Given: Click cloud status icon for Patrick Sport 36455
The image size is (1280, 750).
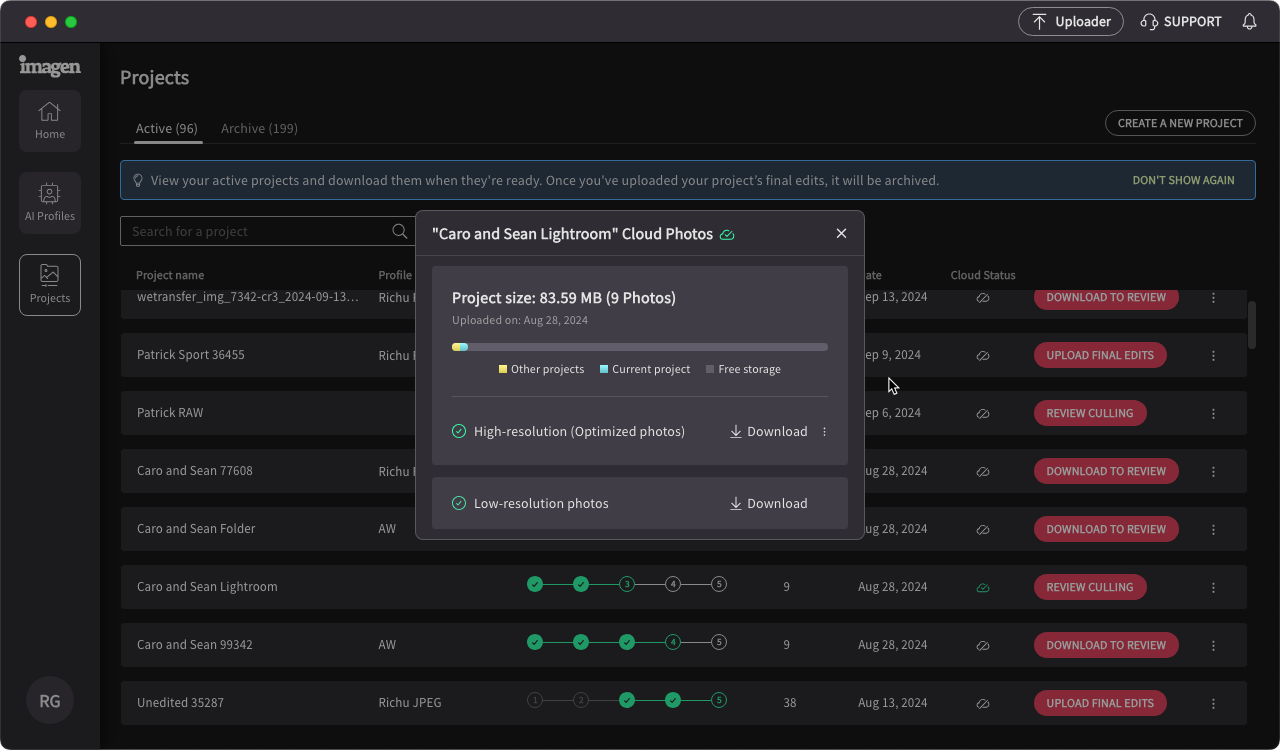Looking at the screenshot, I should click(x=983, y=355).
